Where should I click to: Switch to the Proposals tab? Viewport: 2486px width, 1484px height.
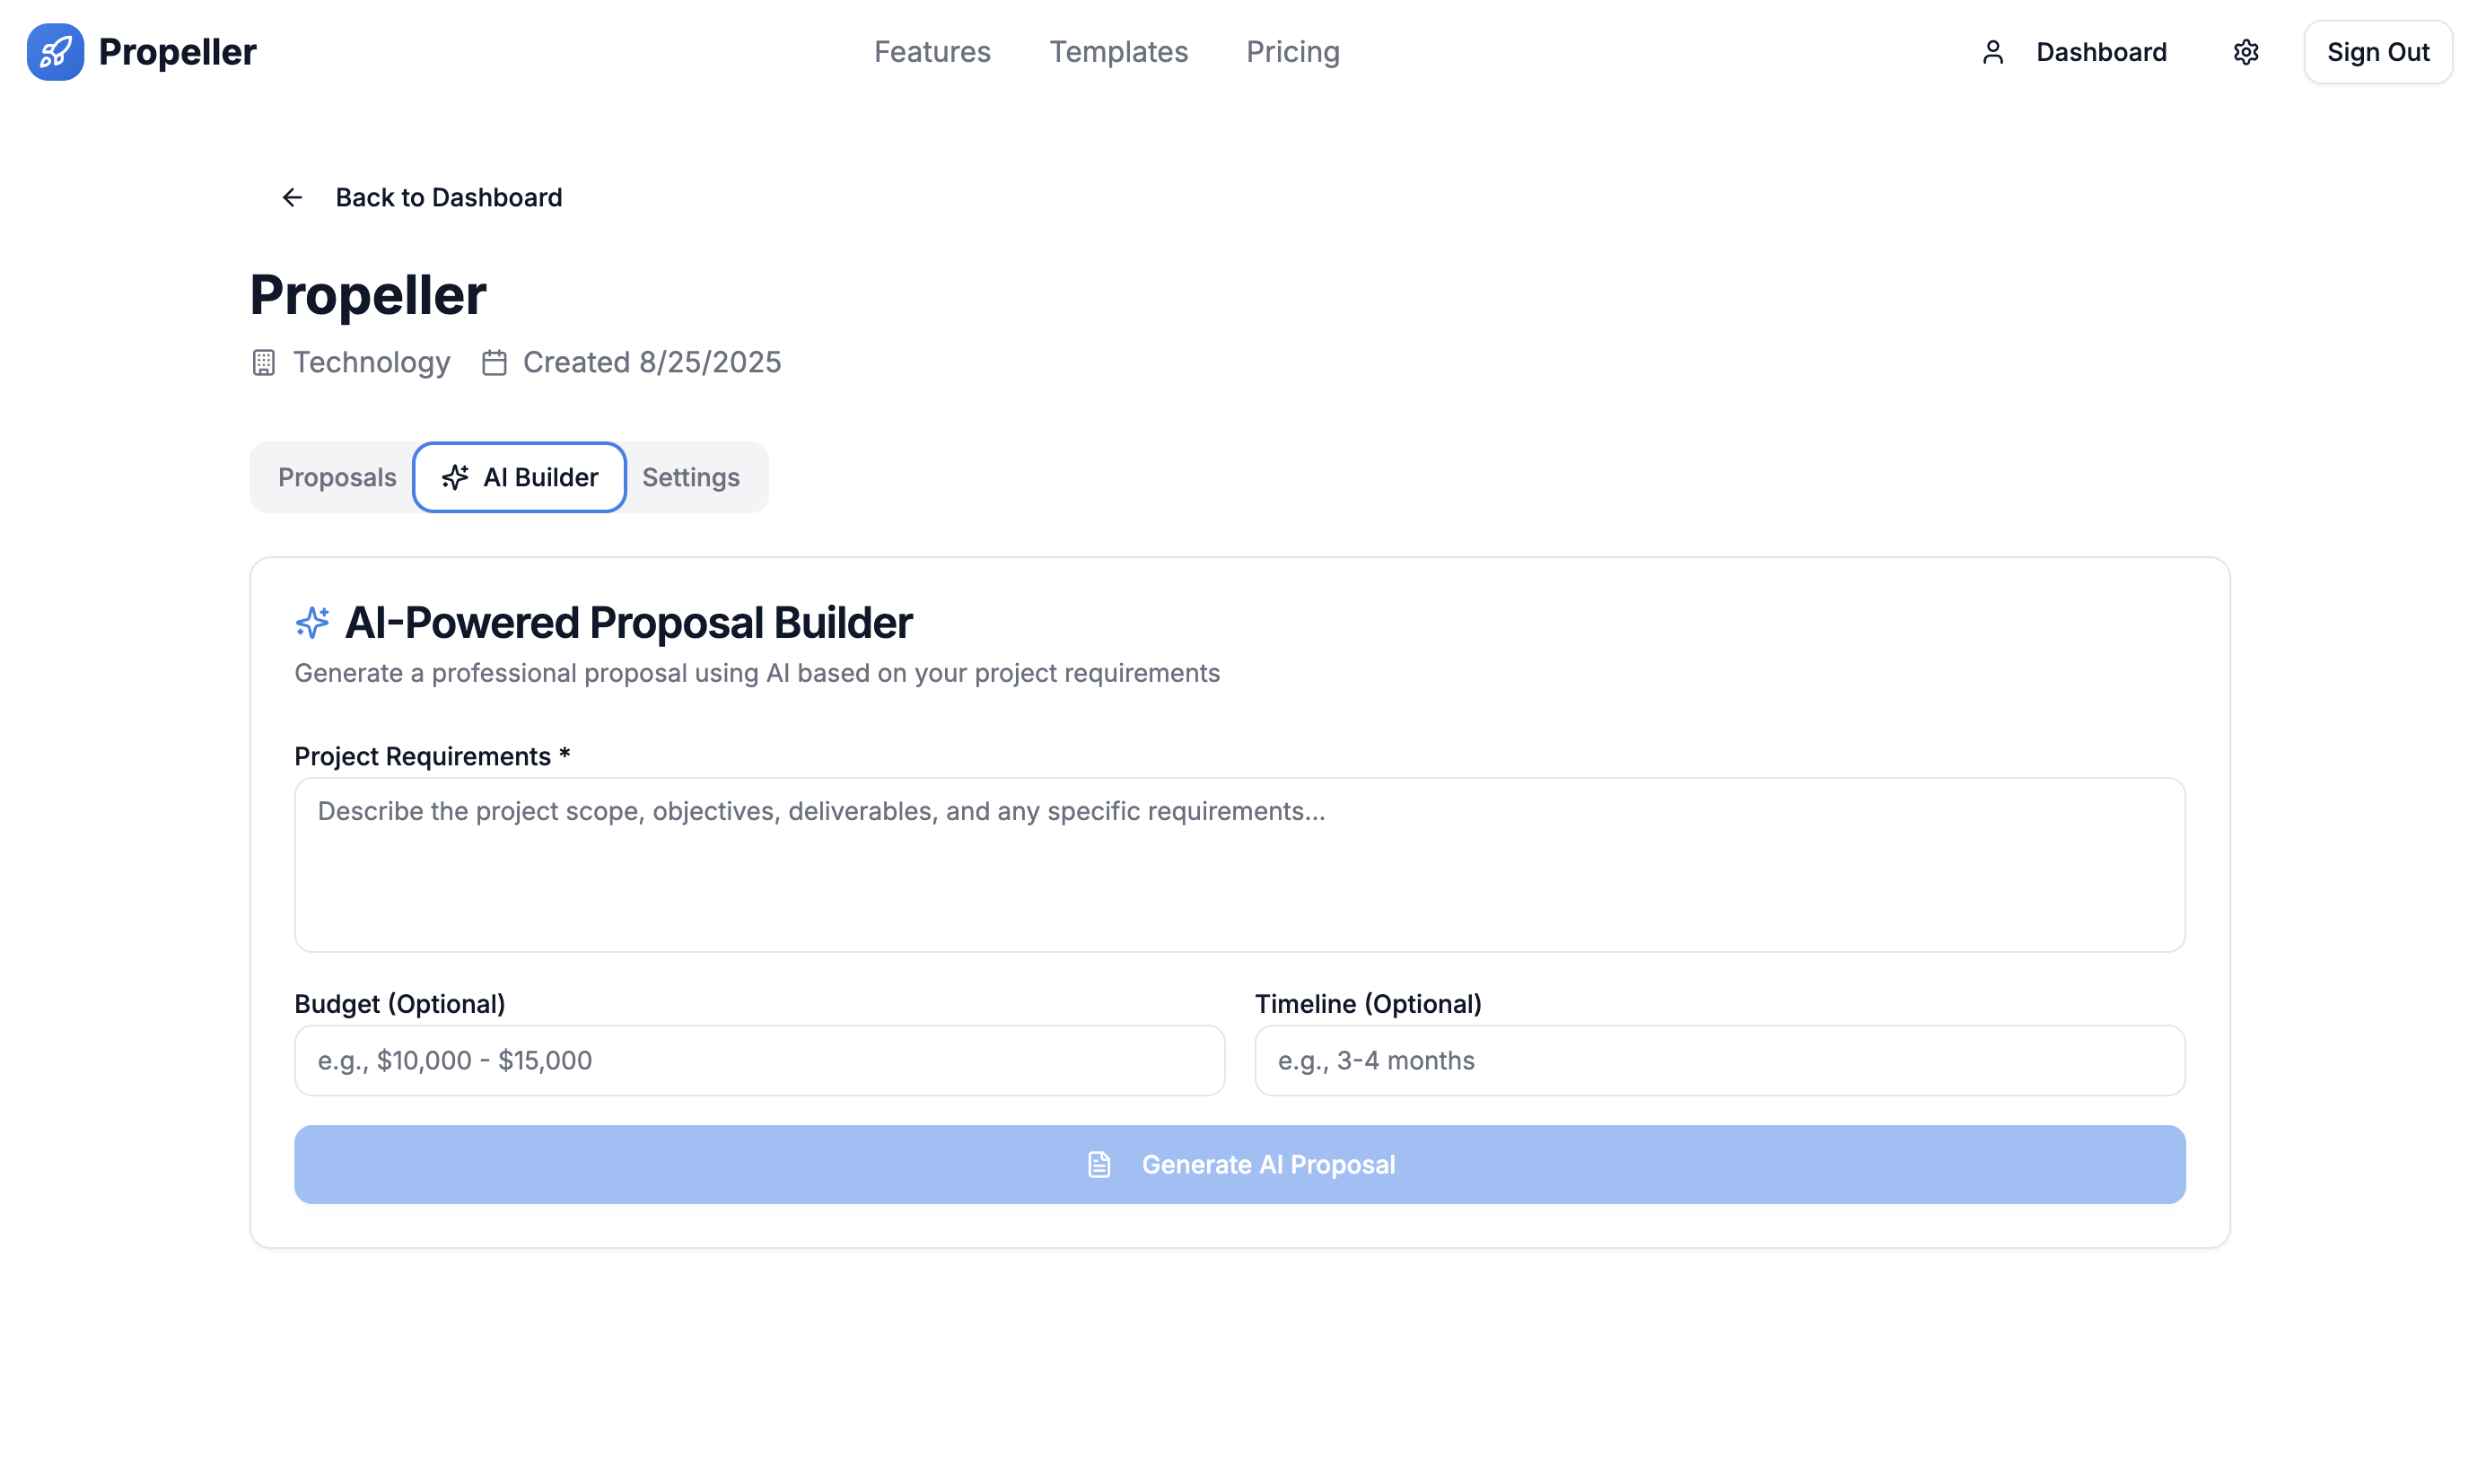pyautogui.click(x=337, y=477)
